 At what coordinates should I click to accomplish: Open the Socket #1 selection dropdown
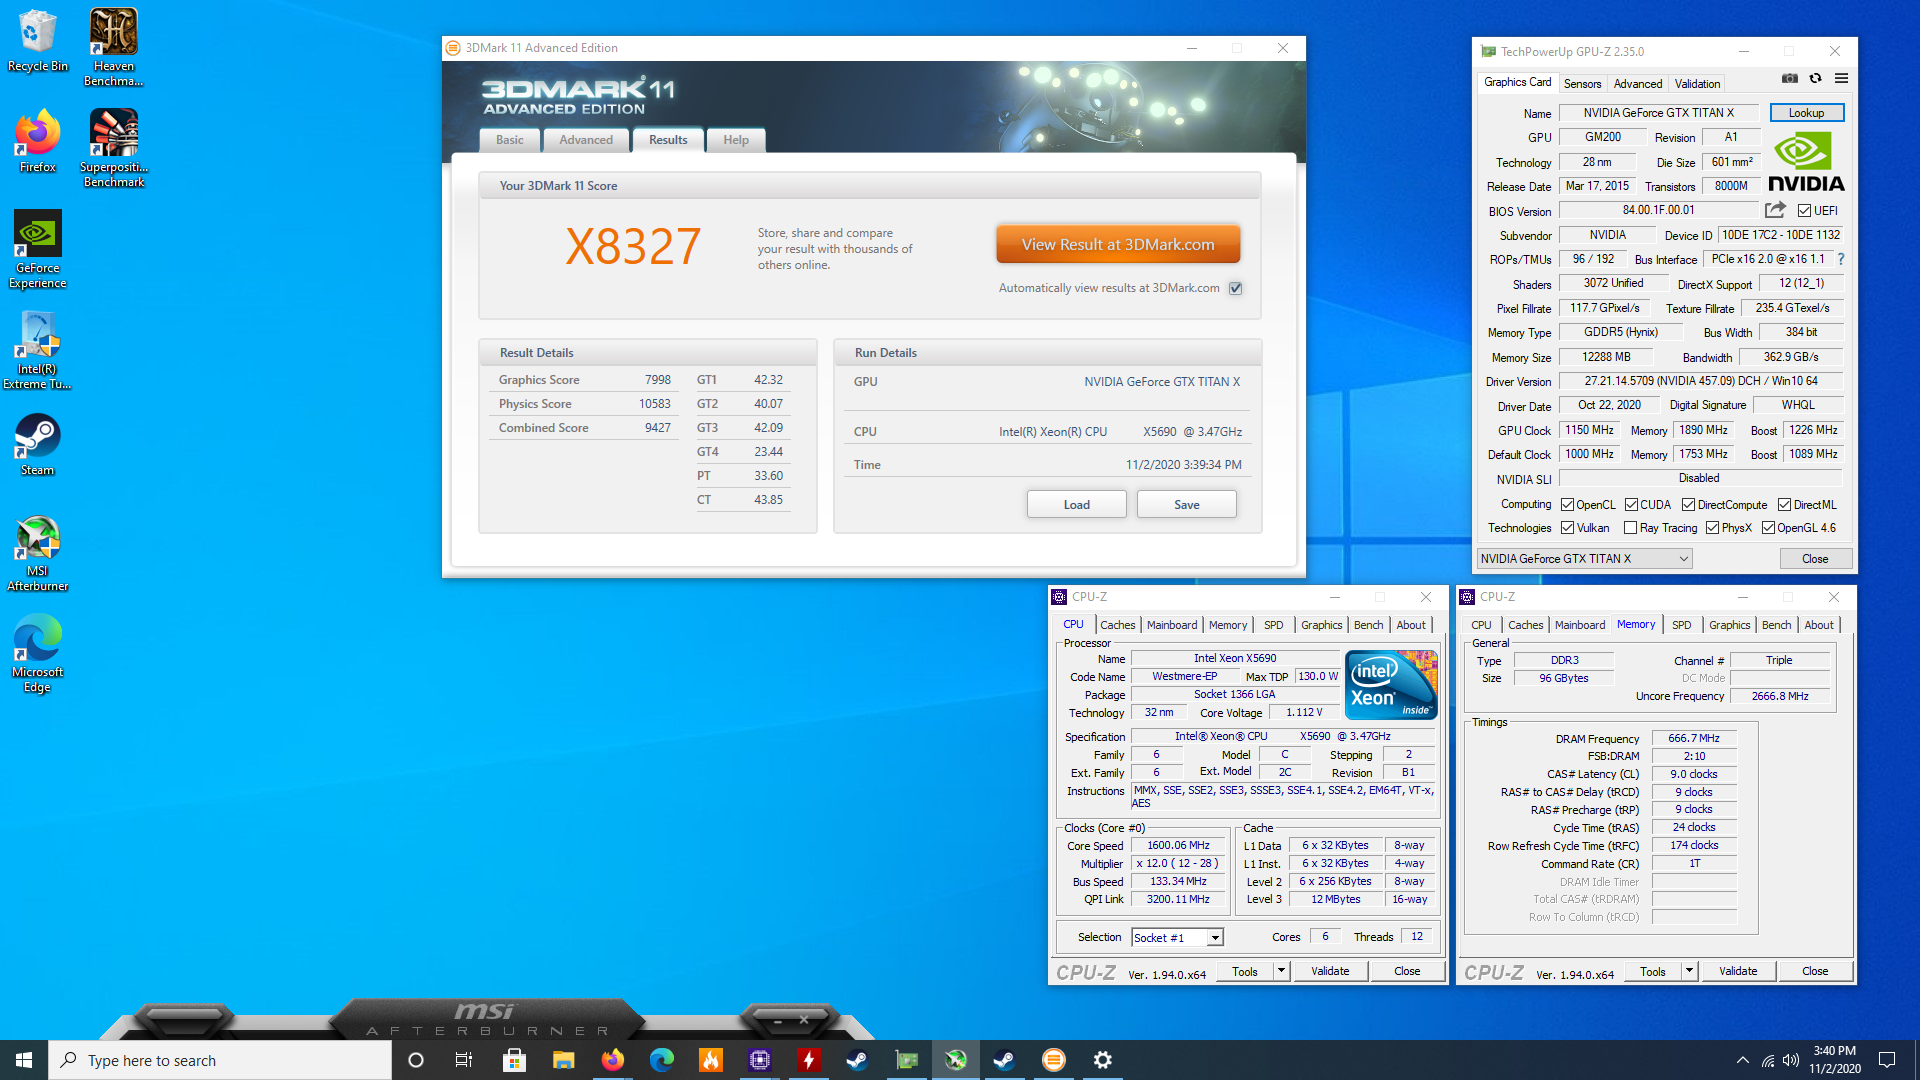[x=1177, y=938]
